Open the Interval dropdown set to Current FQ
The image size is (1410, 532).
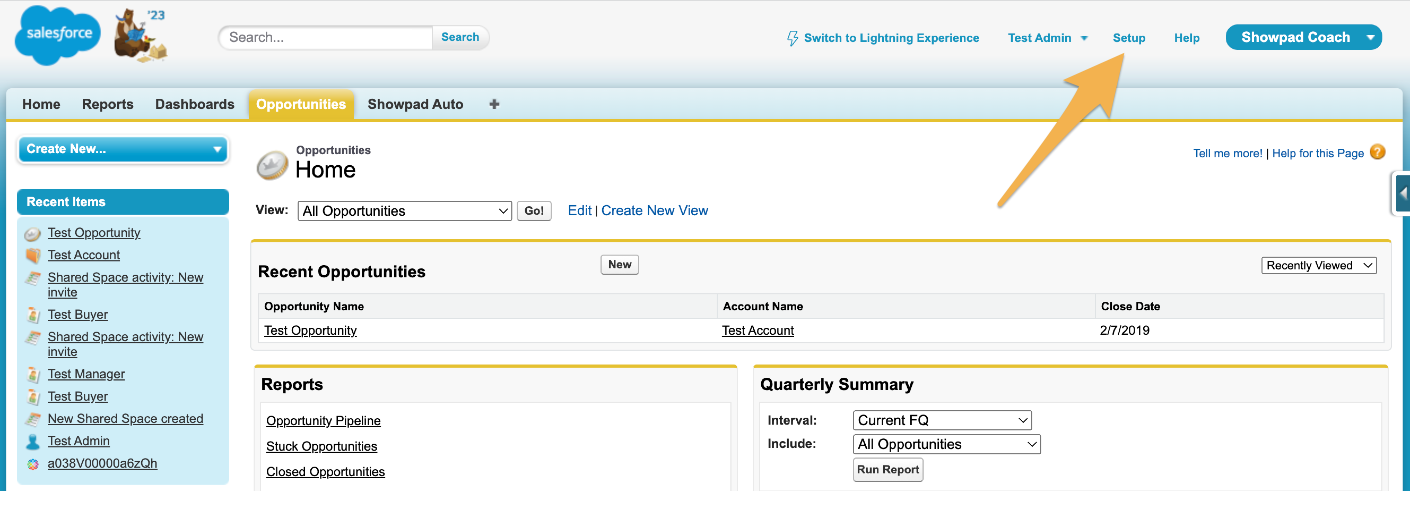pyautogui.click(x=942, y=420)
